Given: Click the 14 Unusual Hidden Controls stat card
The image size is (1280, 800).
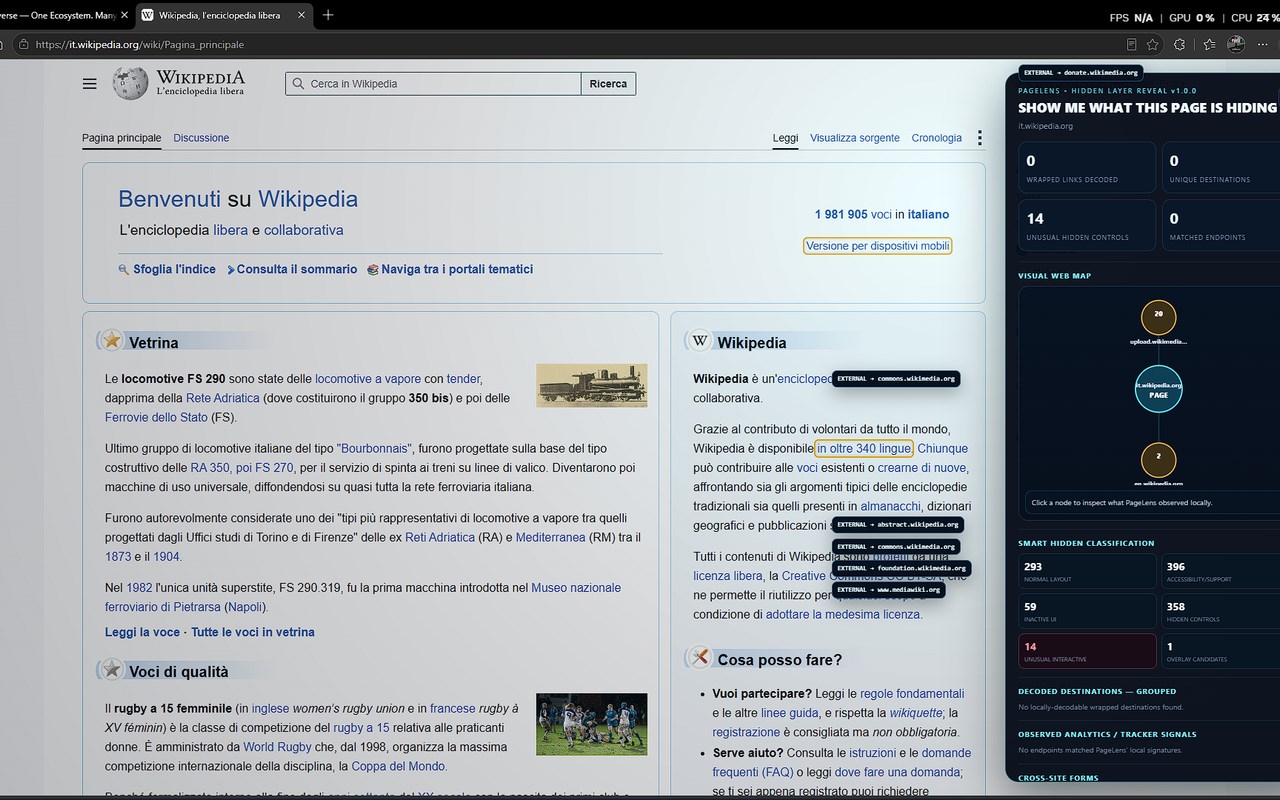Looking at the screenshot, I should (1087, 225).
